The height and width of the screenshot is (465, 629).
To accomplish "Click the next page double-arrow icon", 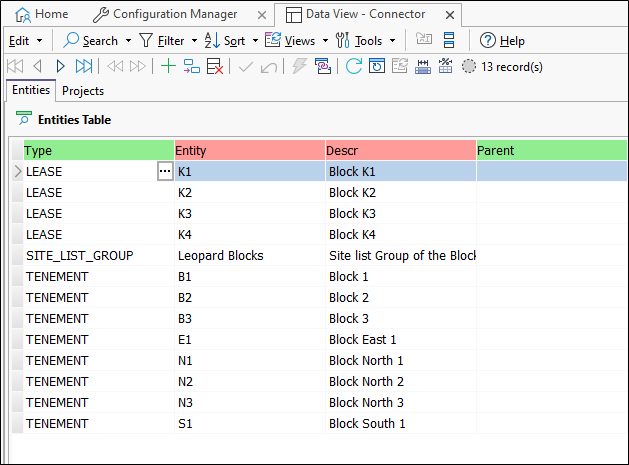I will point(138,66).
